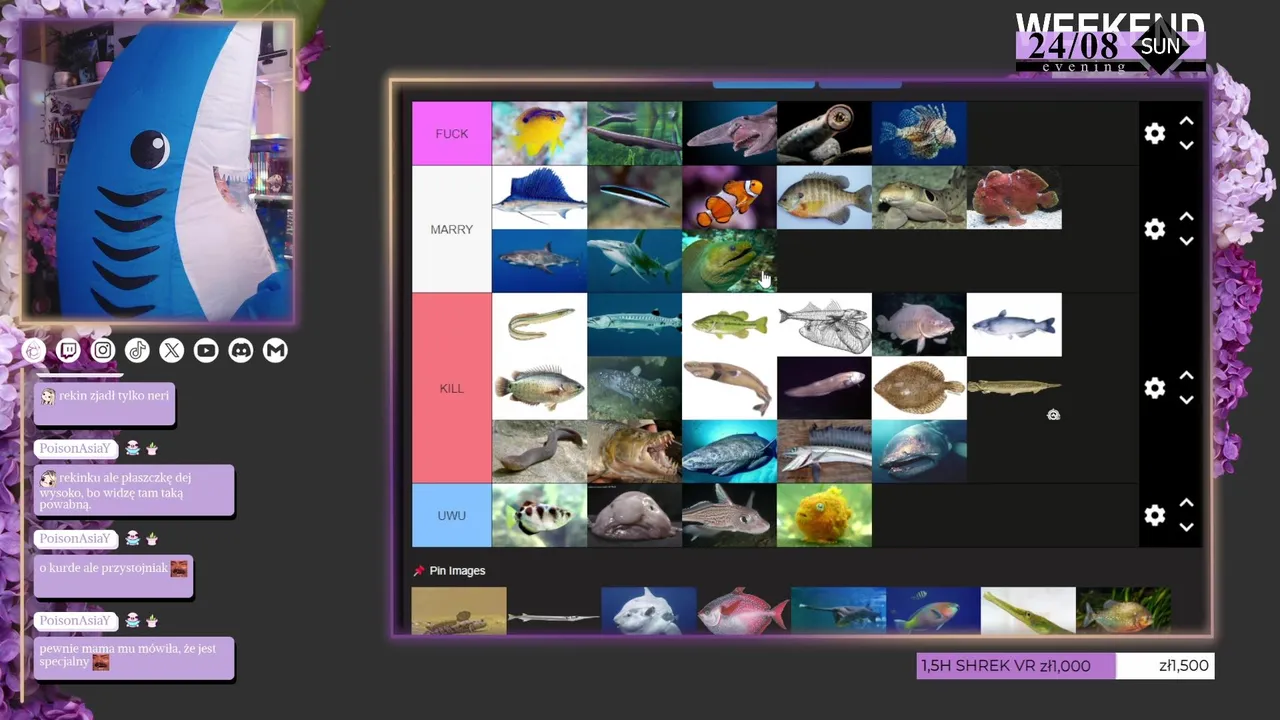The width and height of the screenshot is (1280, 720).
Task: Open settings gear for the FUCK tier
Action: click(x=1155, y=134)
